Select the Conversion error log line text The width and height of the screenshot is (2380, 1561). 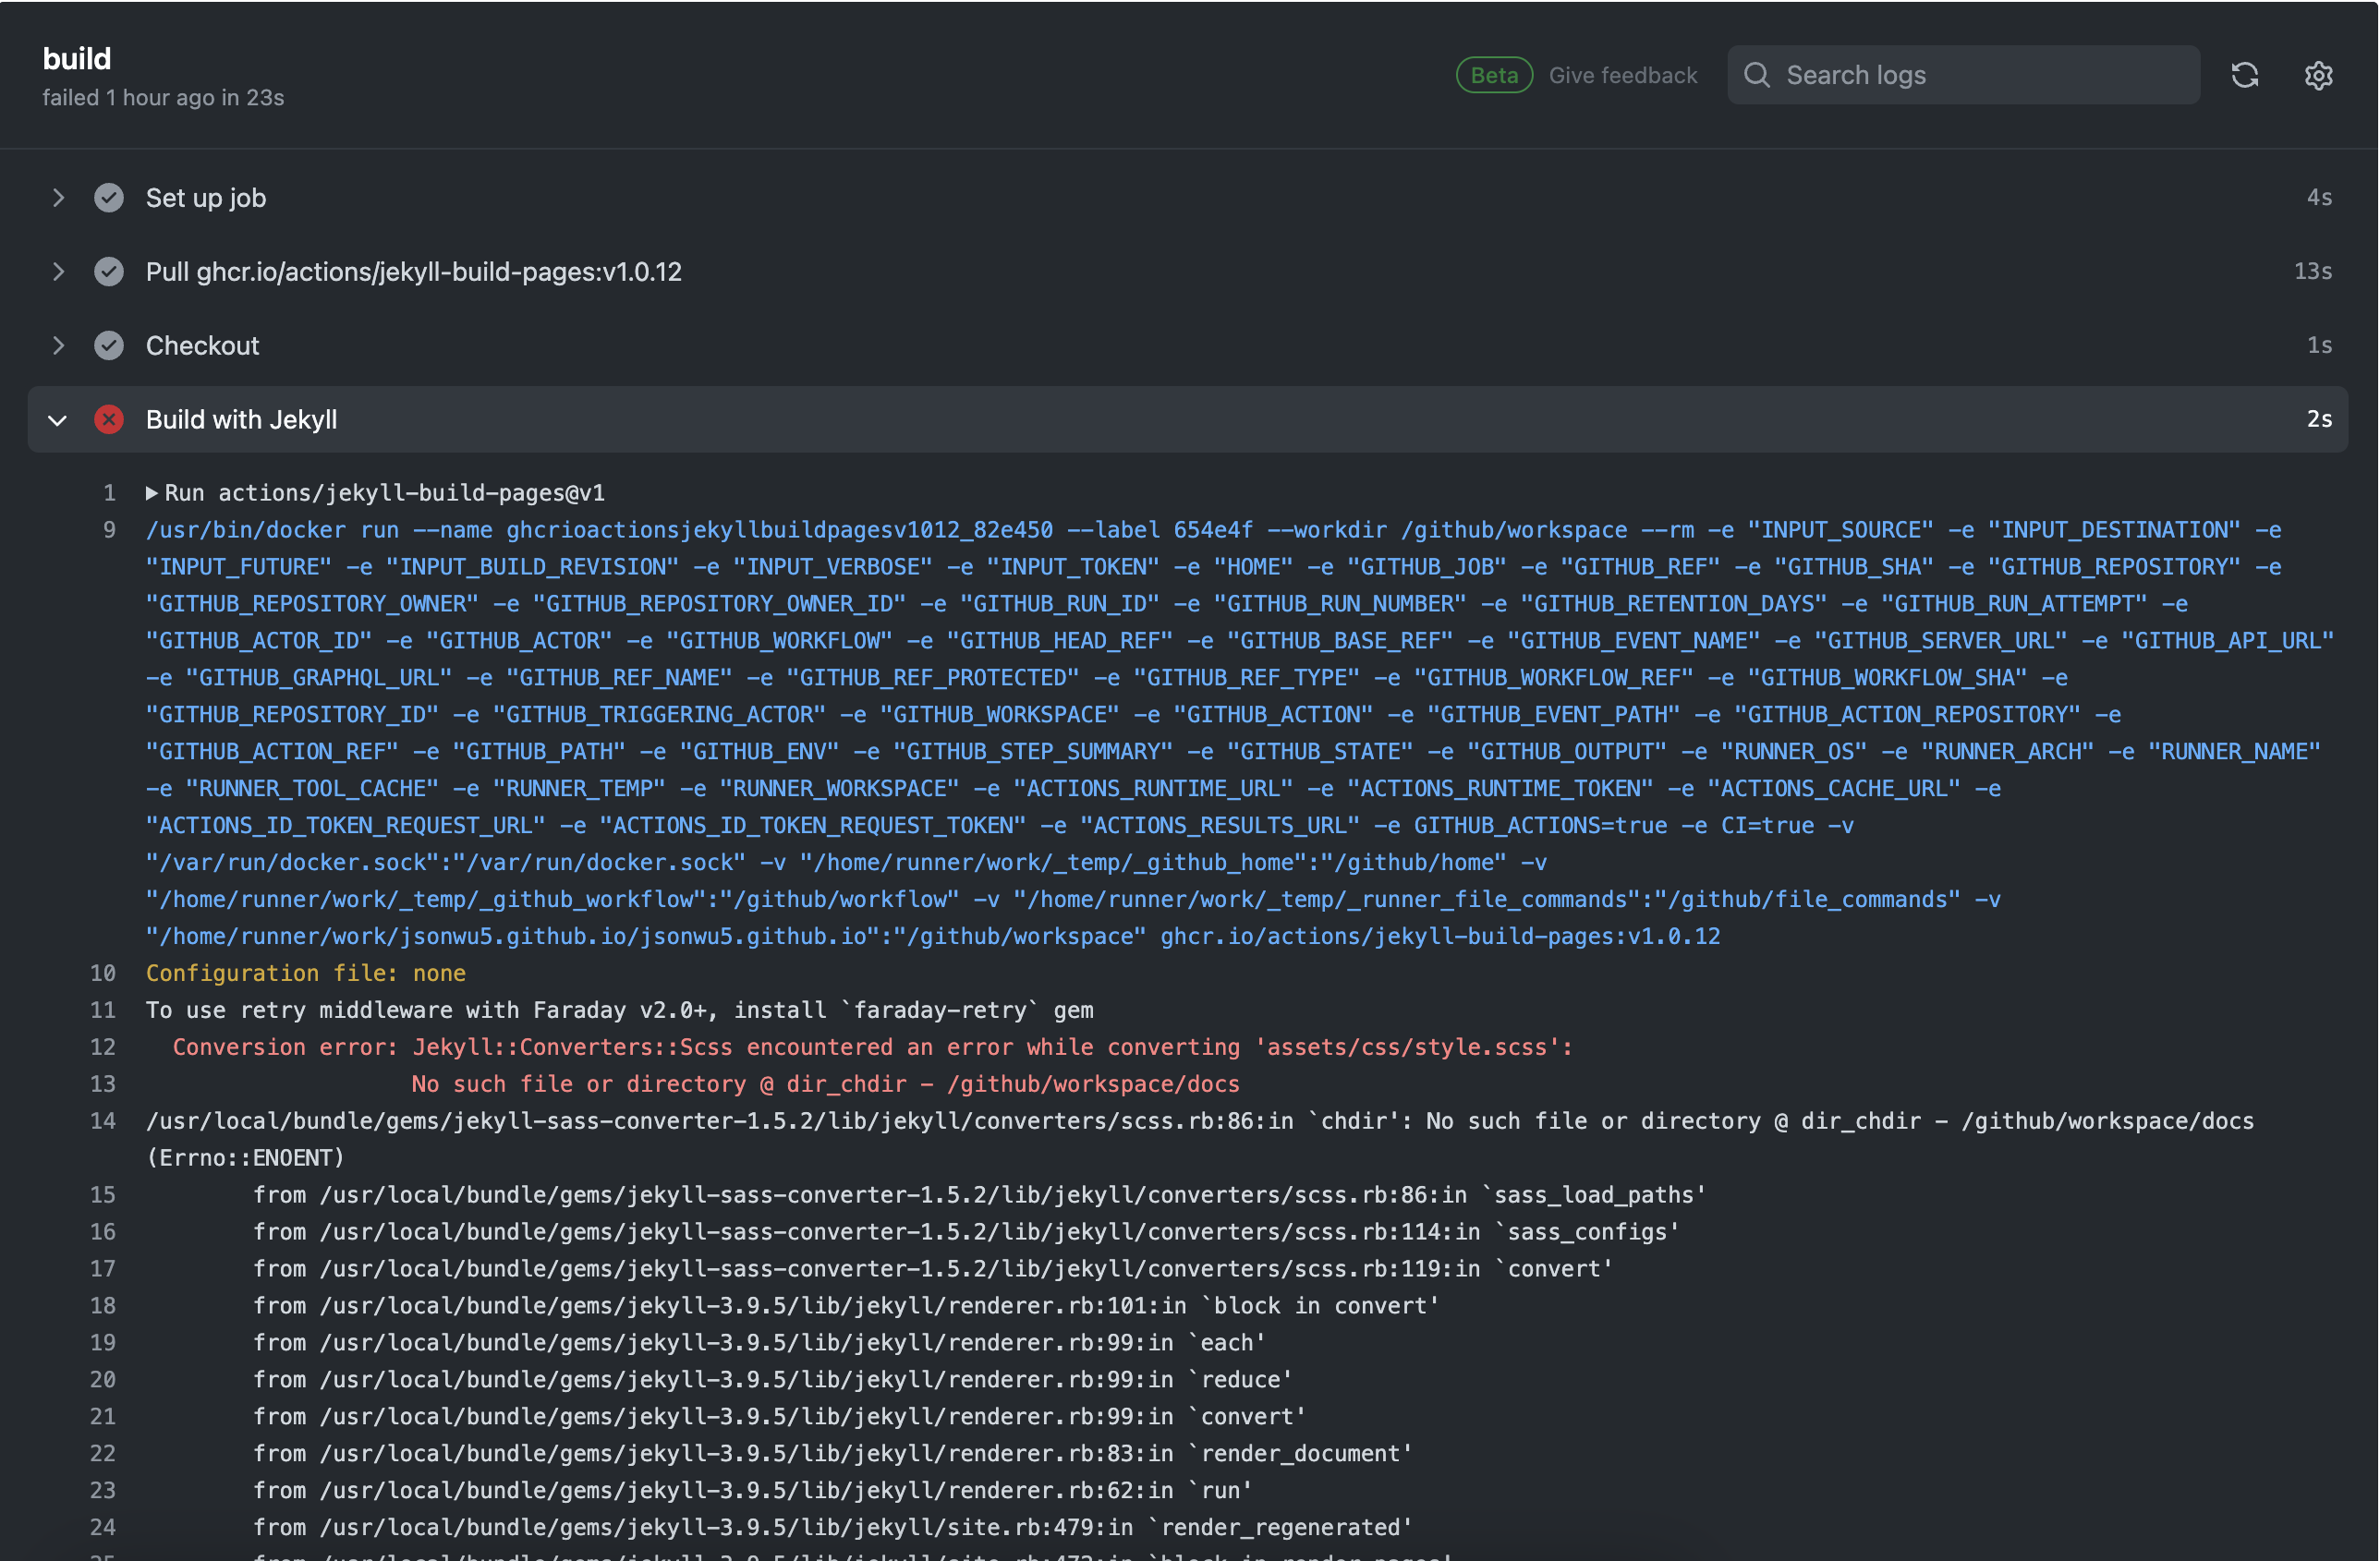pyautogui.click(x=871, y=1047)
